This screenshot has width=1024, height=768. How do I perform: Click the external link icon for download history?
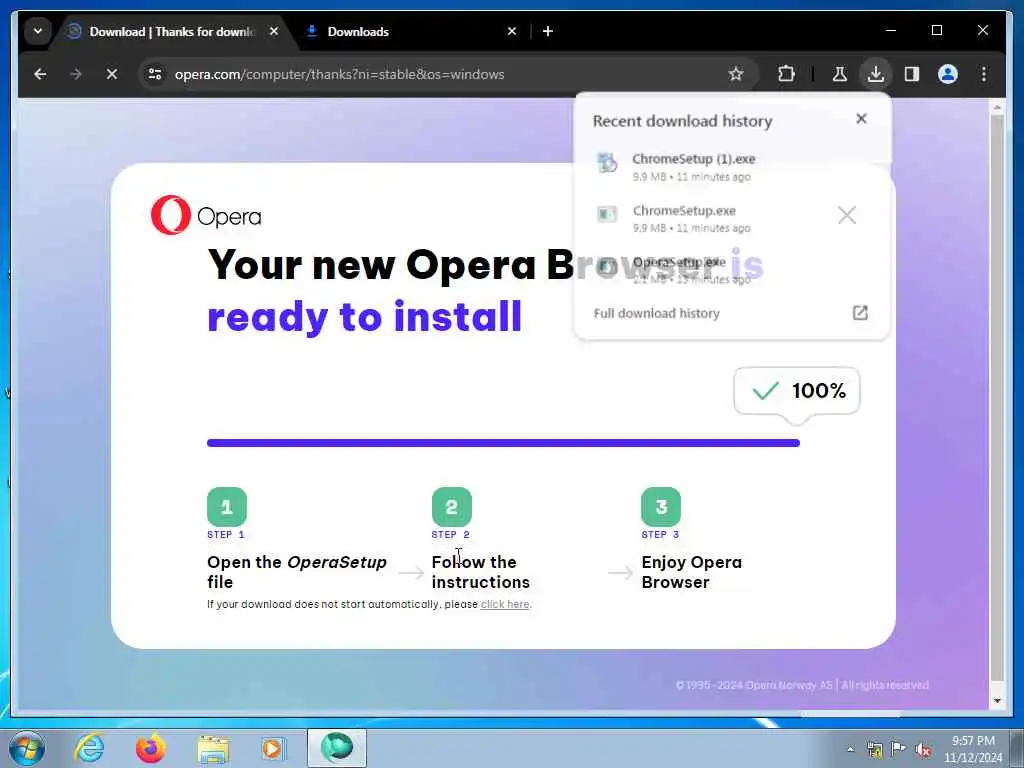click(x=860, y=313)
